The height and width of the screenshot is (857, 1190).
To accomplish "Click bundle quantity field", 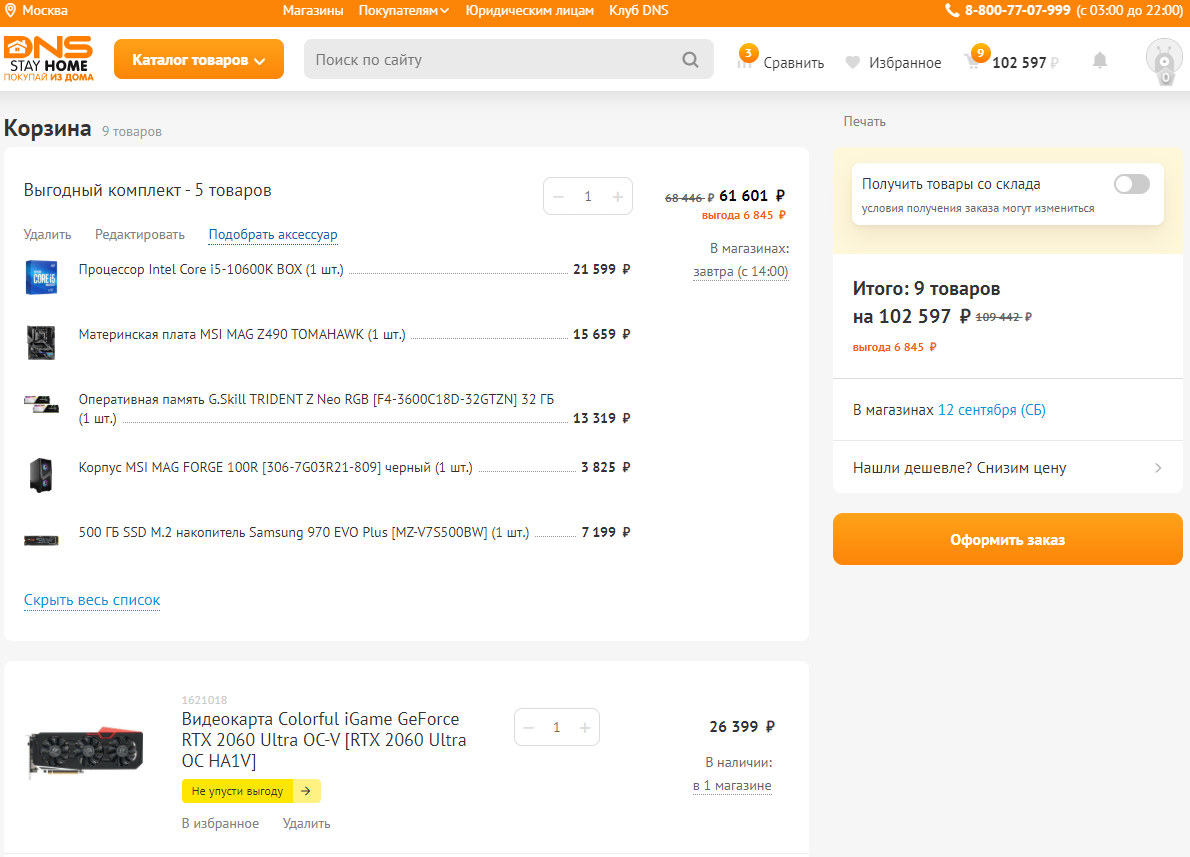I will pos(588,197).
